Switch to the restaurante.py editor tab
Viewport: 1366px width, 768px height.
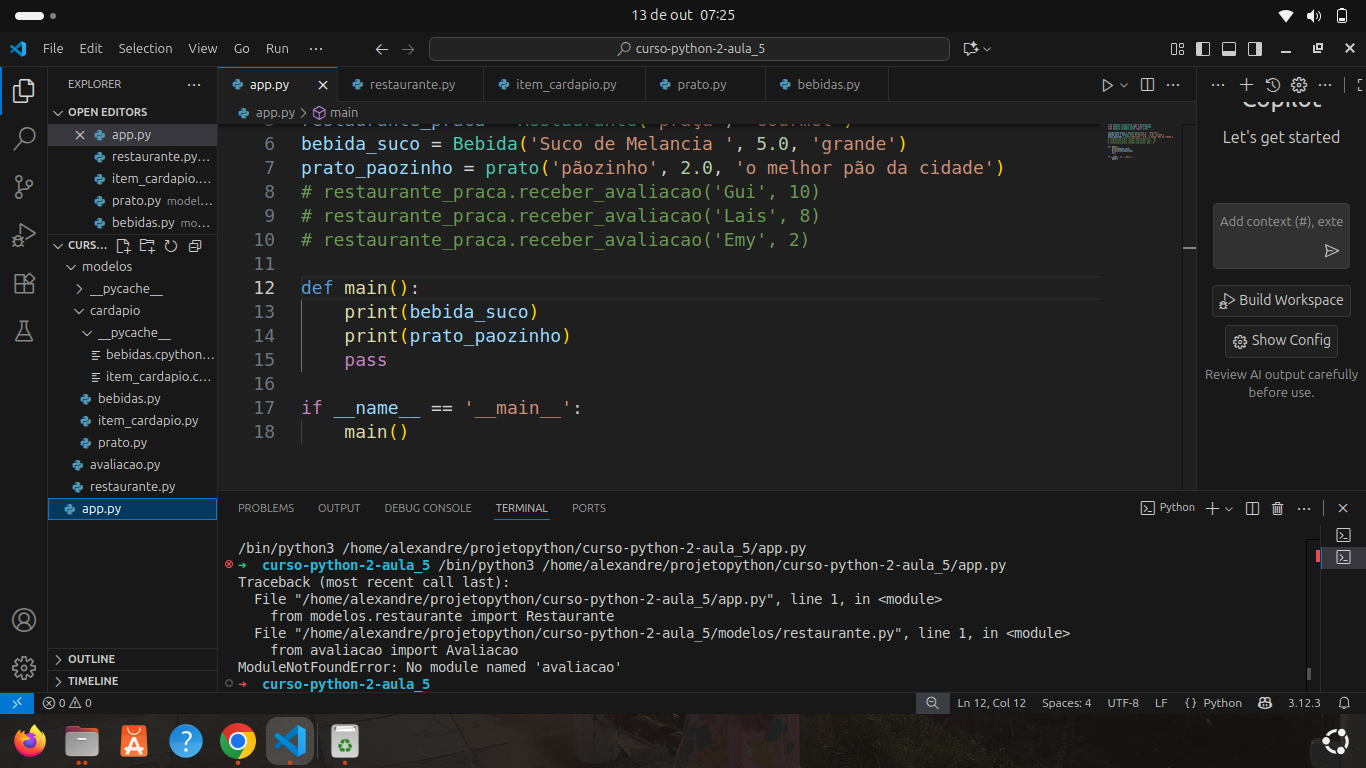point(411,85)
